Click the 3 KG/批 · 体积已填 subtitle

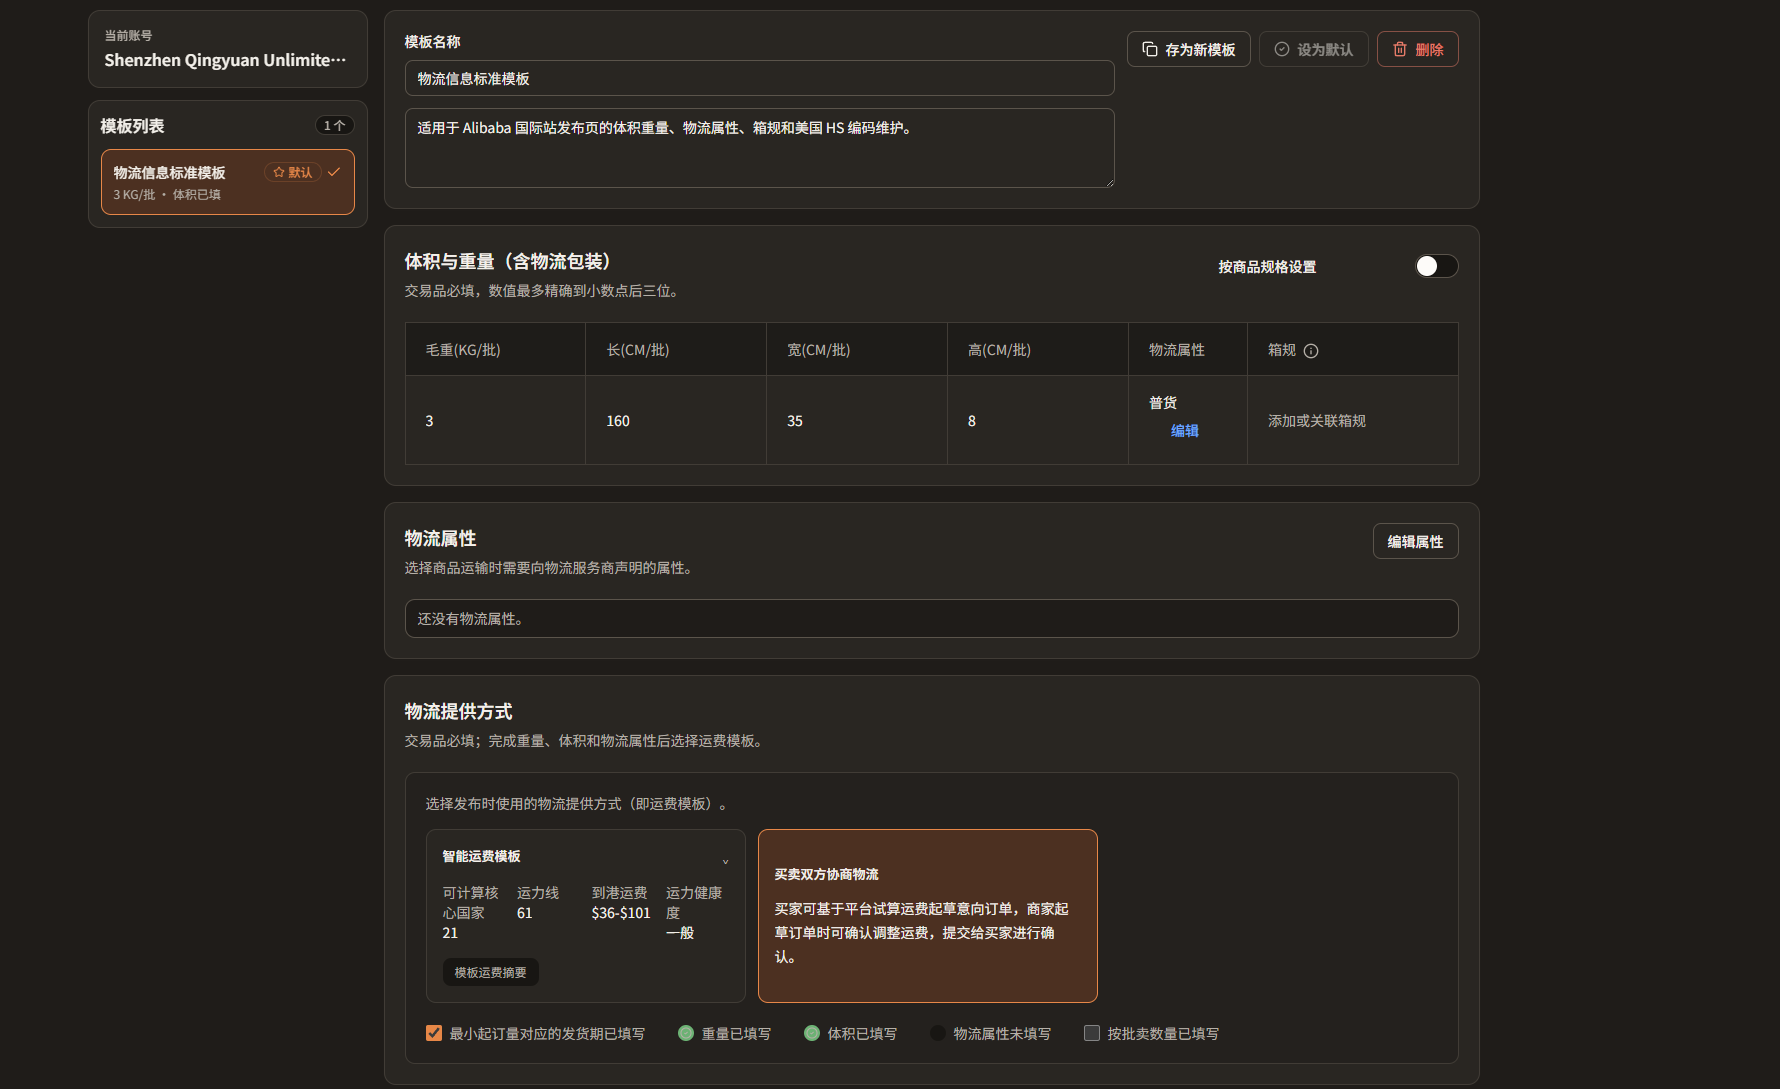click(167, 194)
